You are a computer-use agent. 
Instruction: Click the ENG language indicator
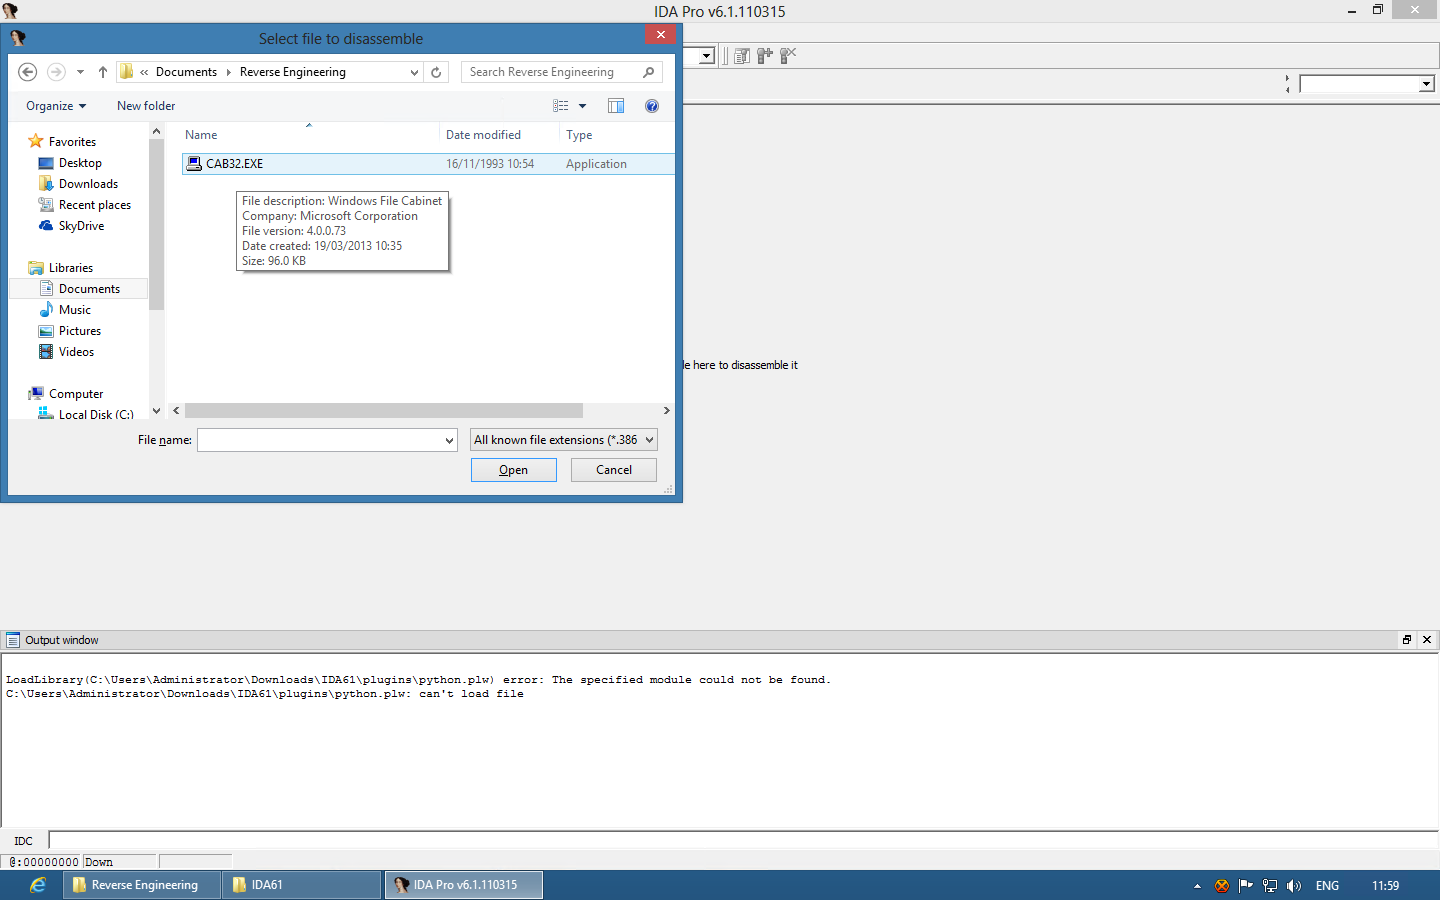coord(1327,886)
